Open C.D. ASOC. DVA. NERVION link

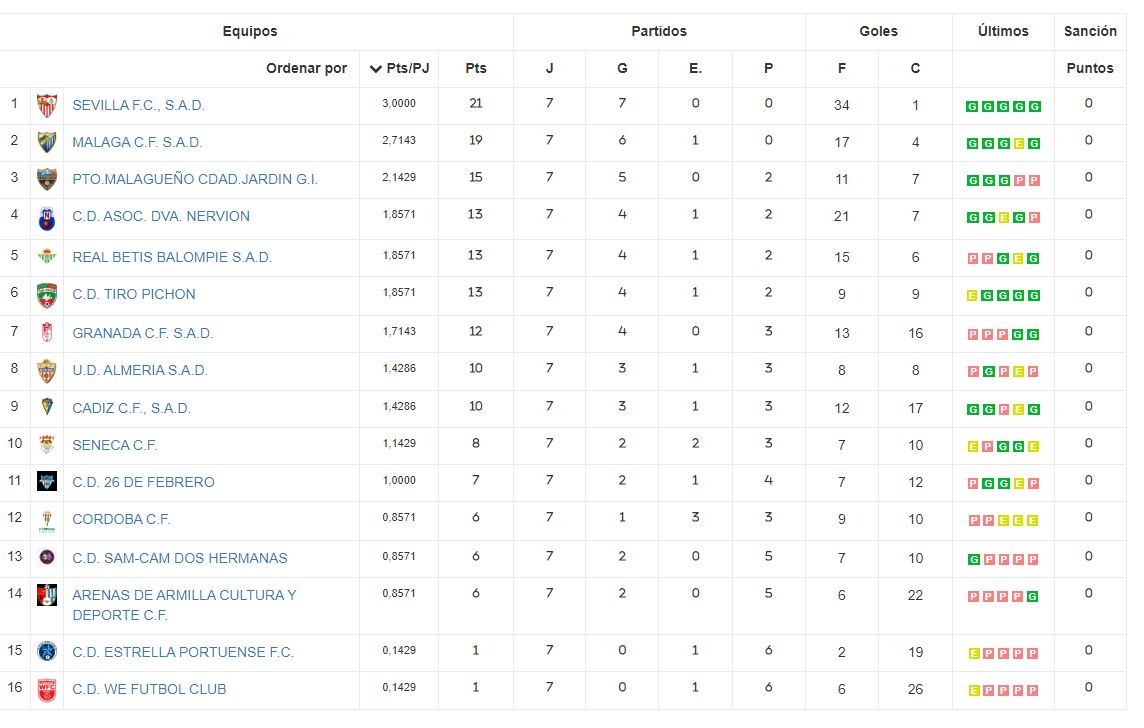[161, 217]
